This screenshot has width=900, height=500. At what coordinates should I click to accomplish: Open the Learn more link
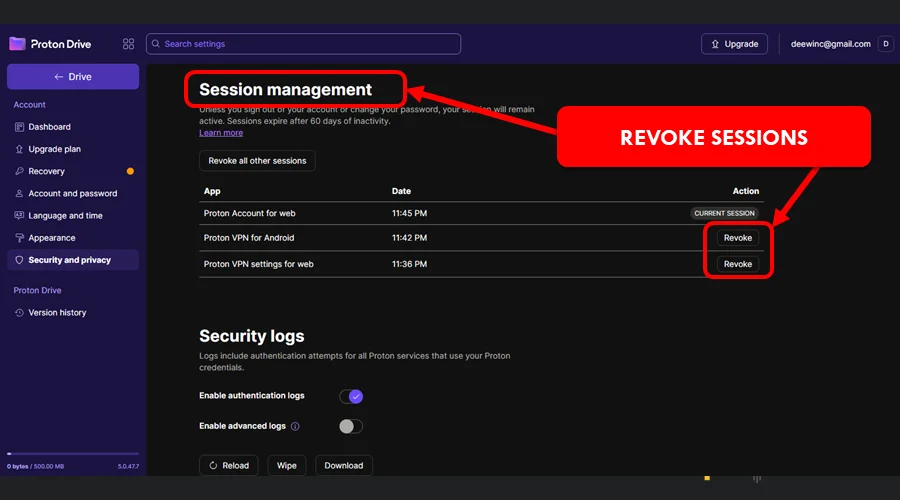point(221,133)
